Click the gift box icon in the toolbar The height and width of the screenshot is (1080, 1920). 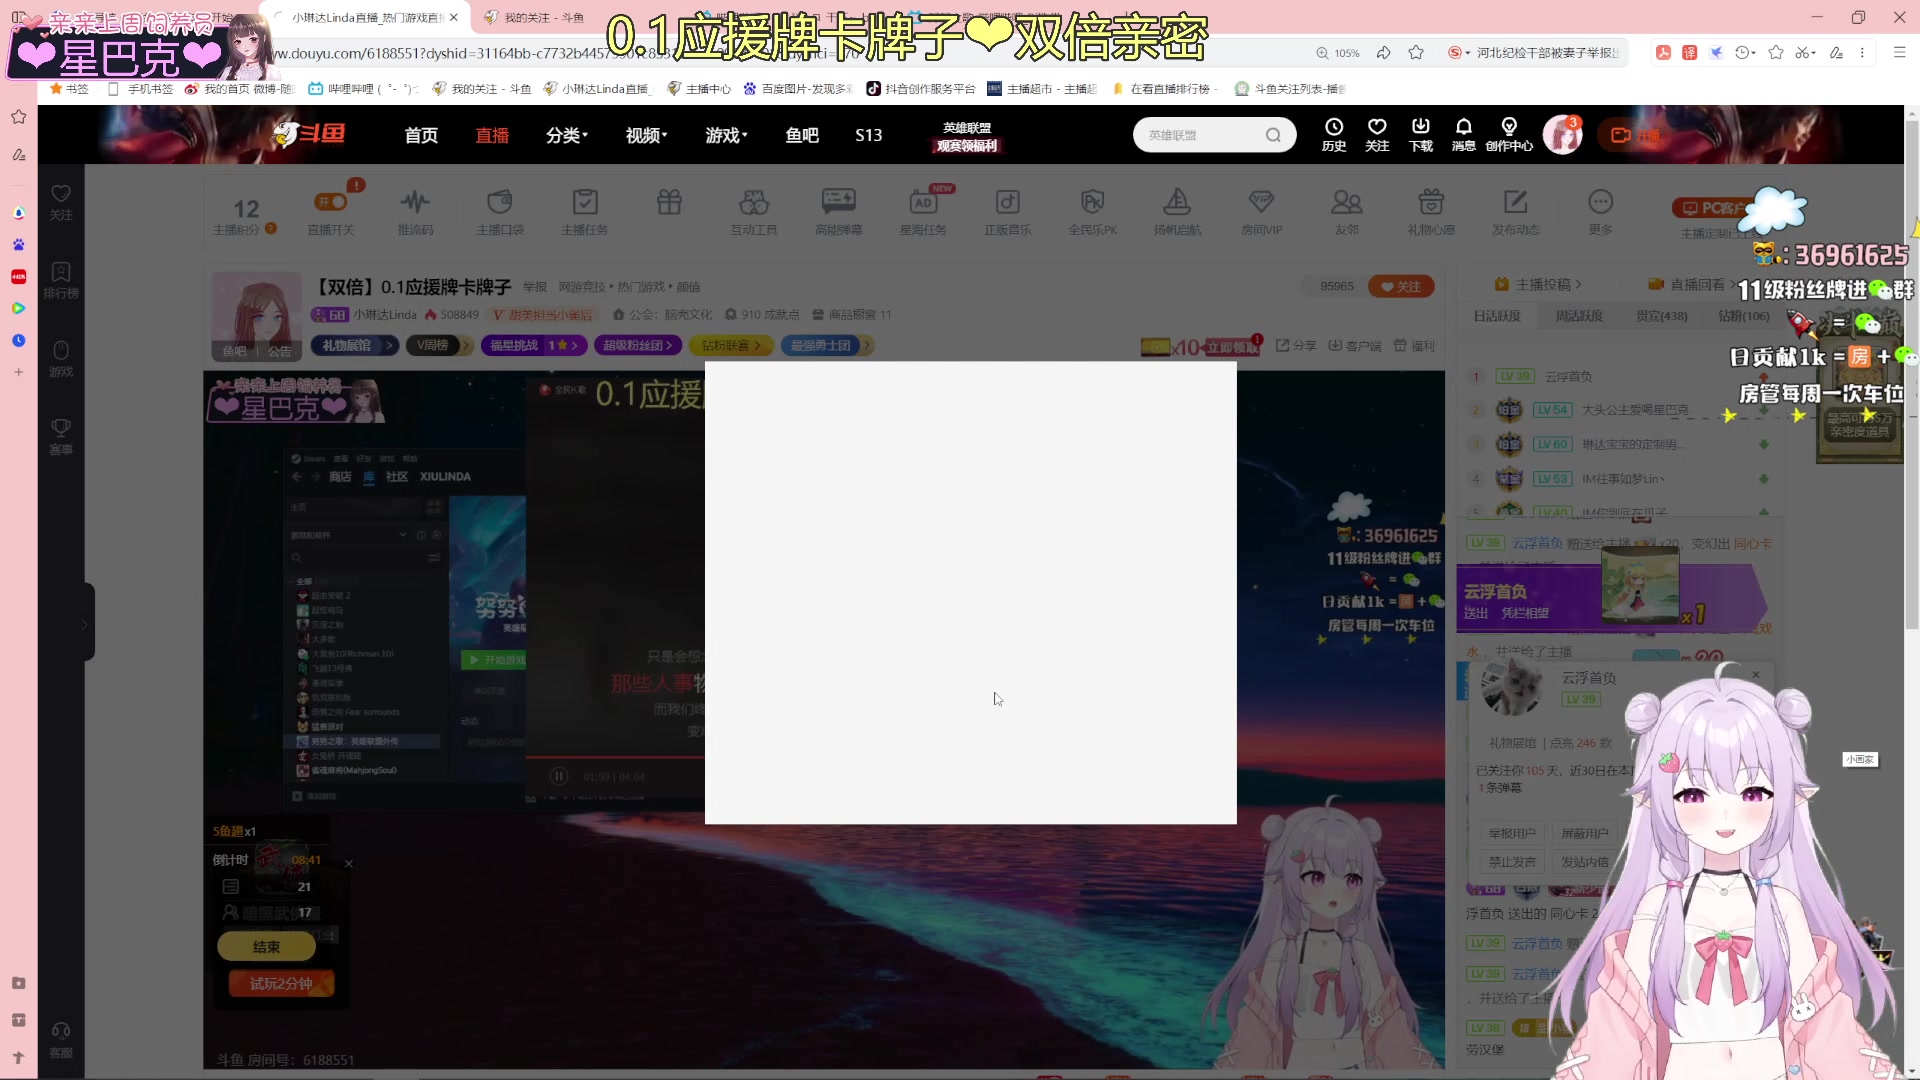click(x=669, y=203)
